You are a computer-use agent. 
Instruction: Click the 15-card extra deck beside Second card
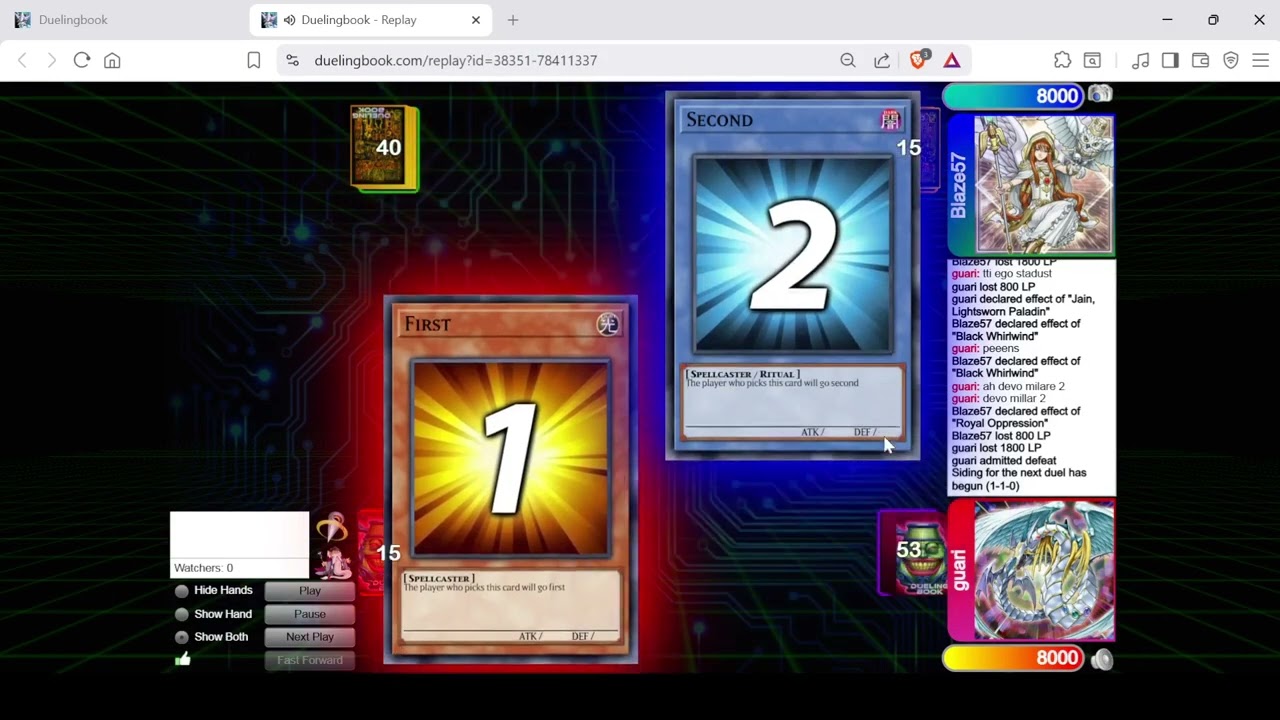pyautogui.click(x=929, y=148)
